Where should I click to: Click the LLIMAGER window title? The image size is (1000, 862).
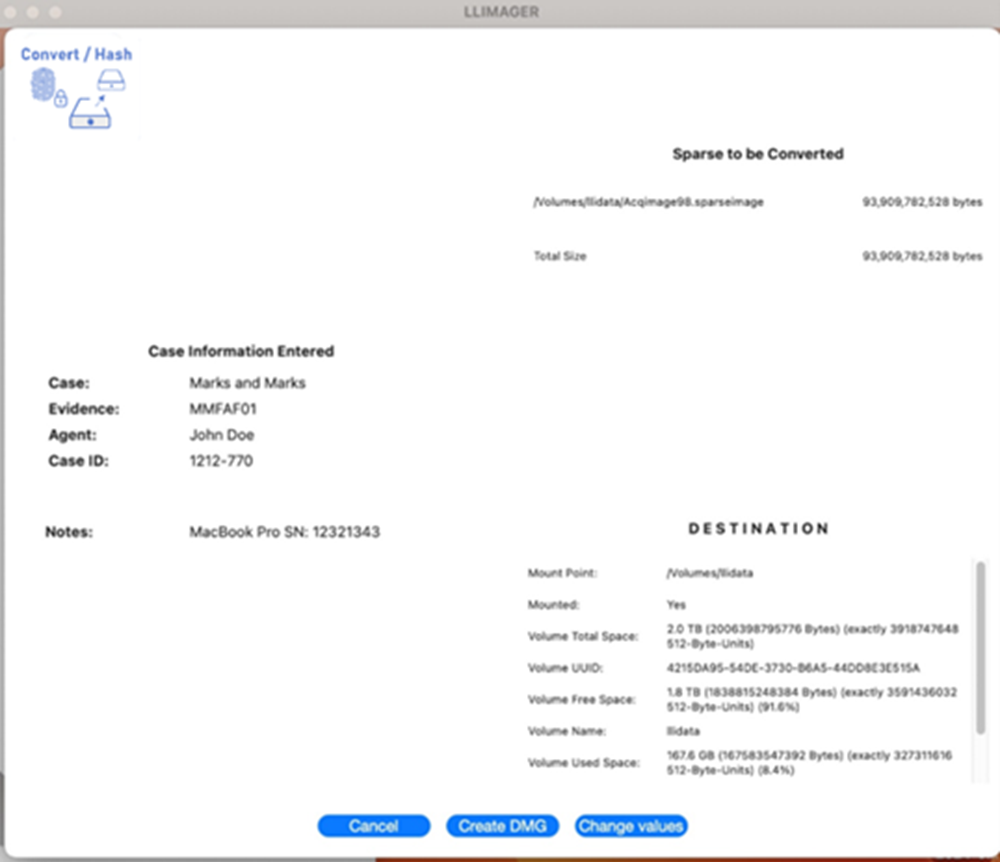point(500,12)
